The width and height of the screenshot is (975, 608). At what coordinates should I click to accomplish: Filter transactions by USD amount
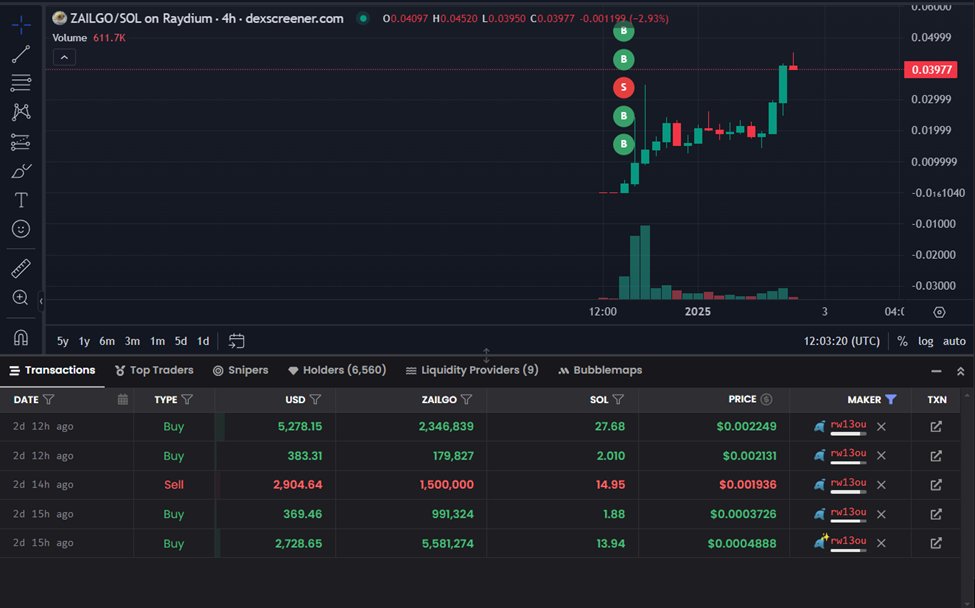click(315, 399)
